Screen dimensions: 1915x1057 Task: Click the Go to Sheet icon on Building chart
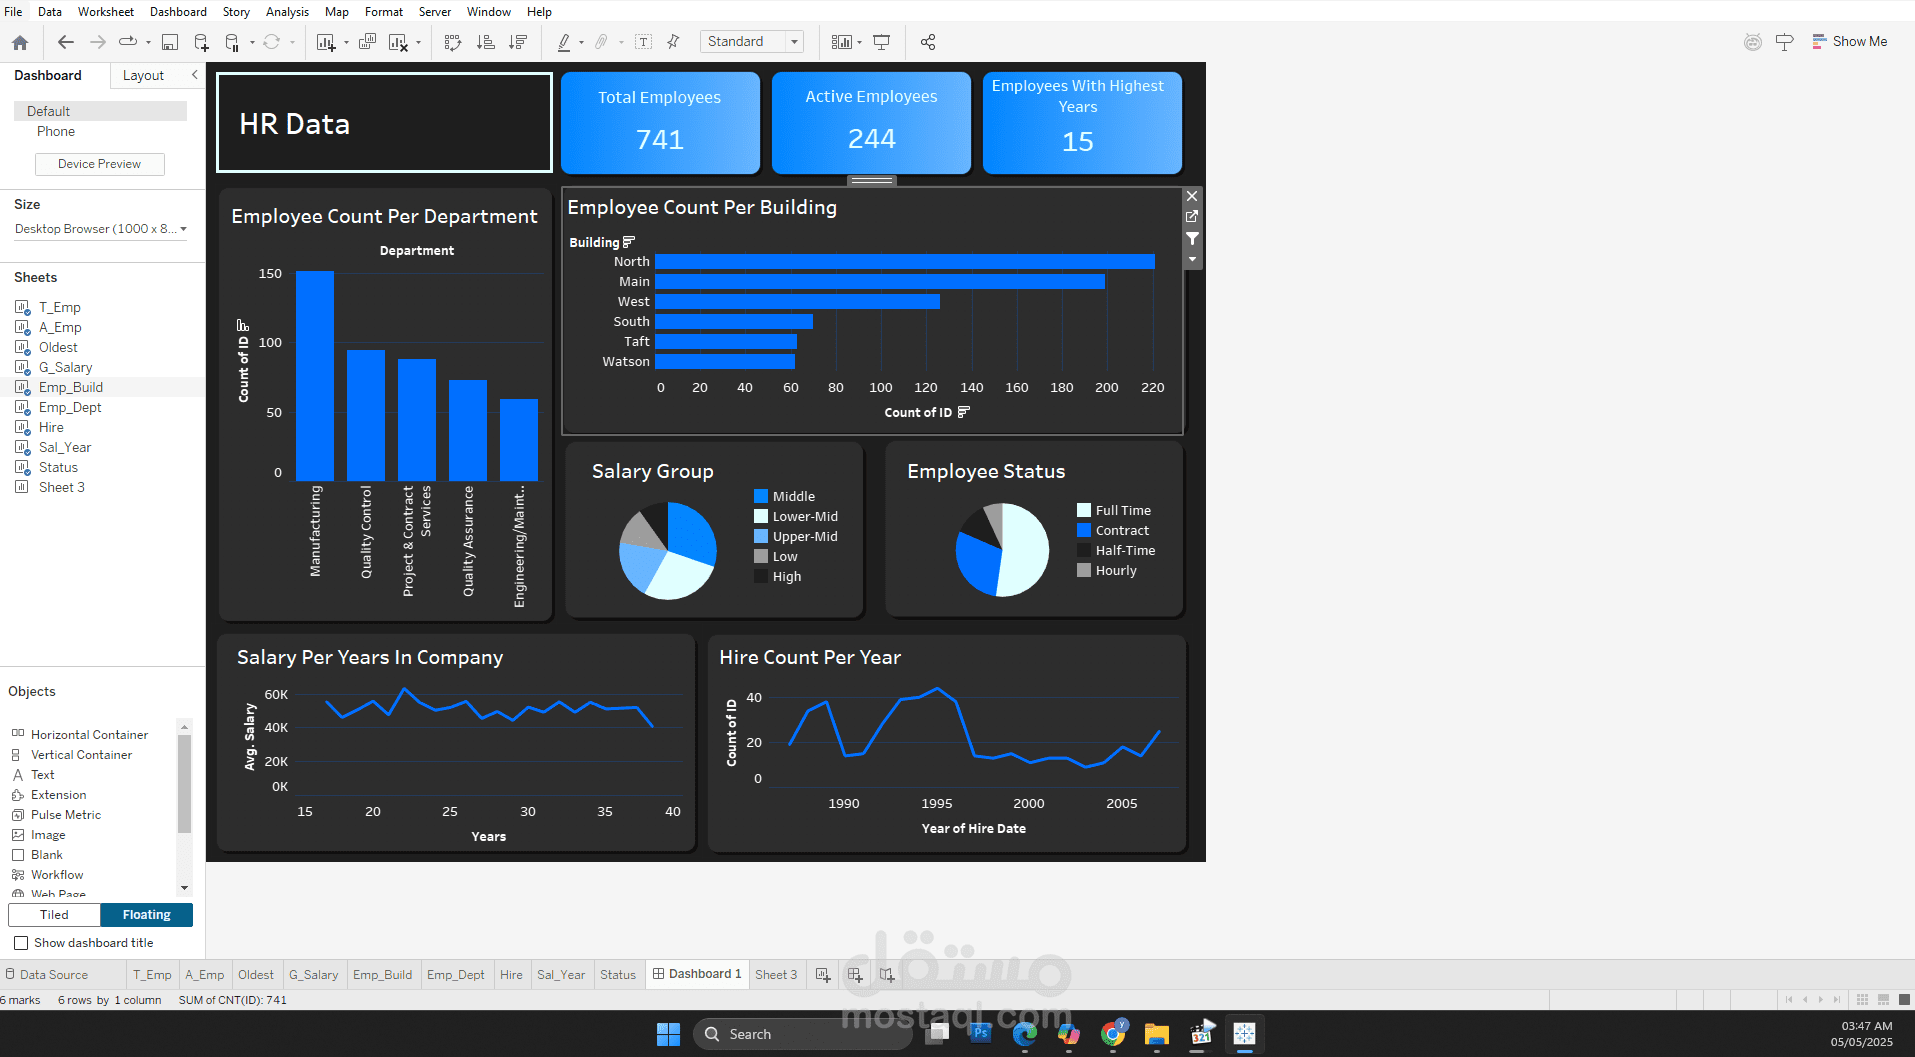tap(1192, 216)
